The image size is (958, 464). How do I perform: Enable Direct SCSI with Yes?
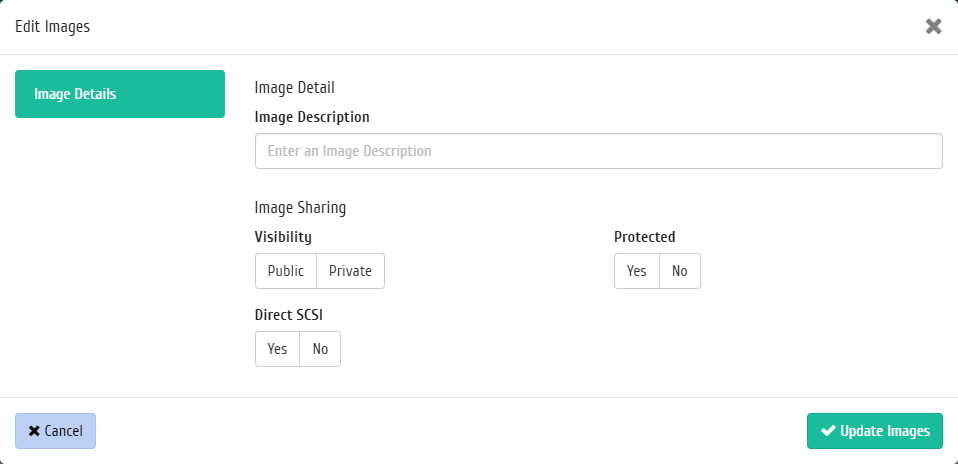point(277,349)
